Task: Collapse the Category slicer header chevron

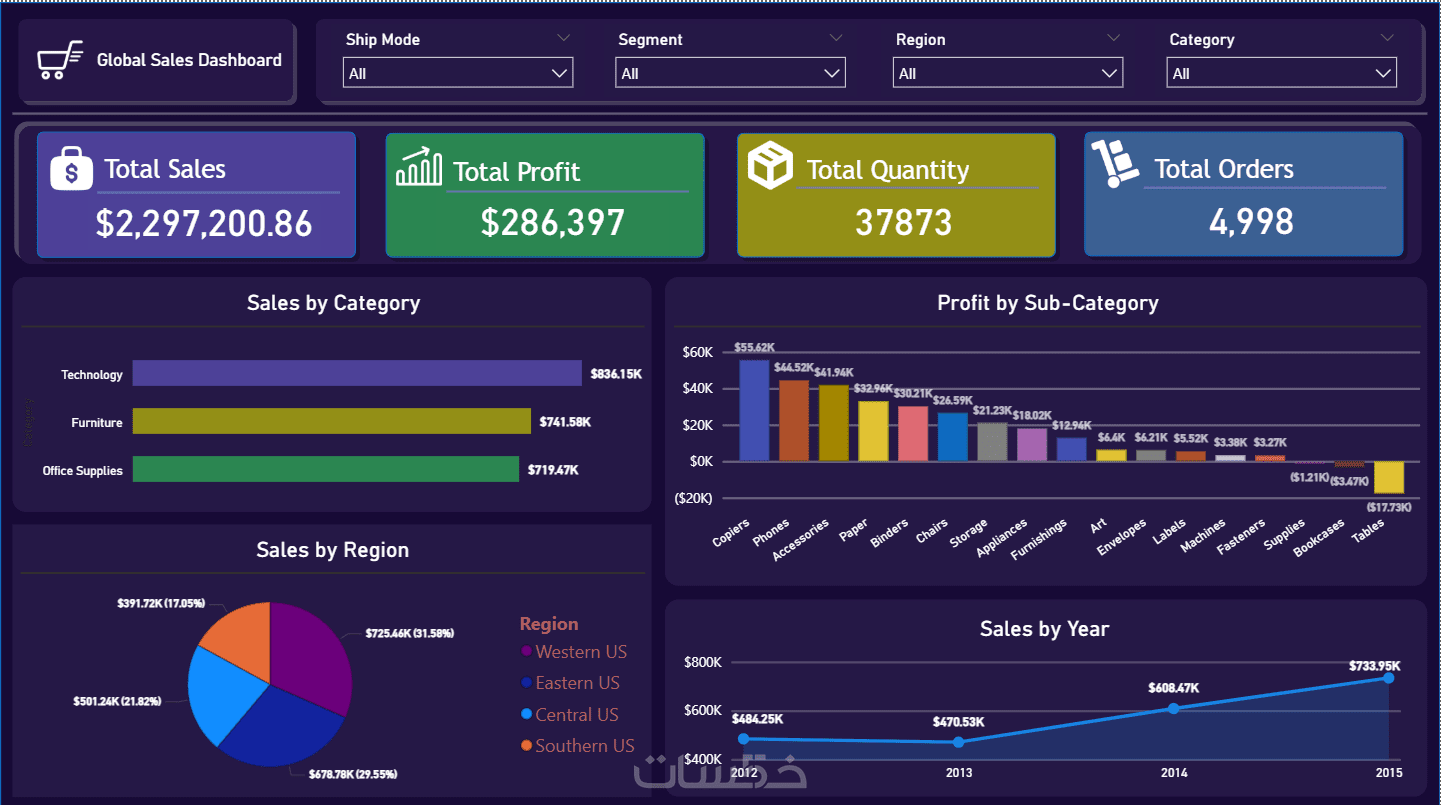Action: (1386, 38)
